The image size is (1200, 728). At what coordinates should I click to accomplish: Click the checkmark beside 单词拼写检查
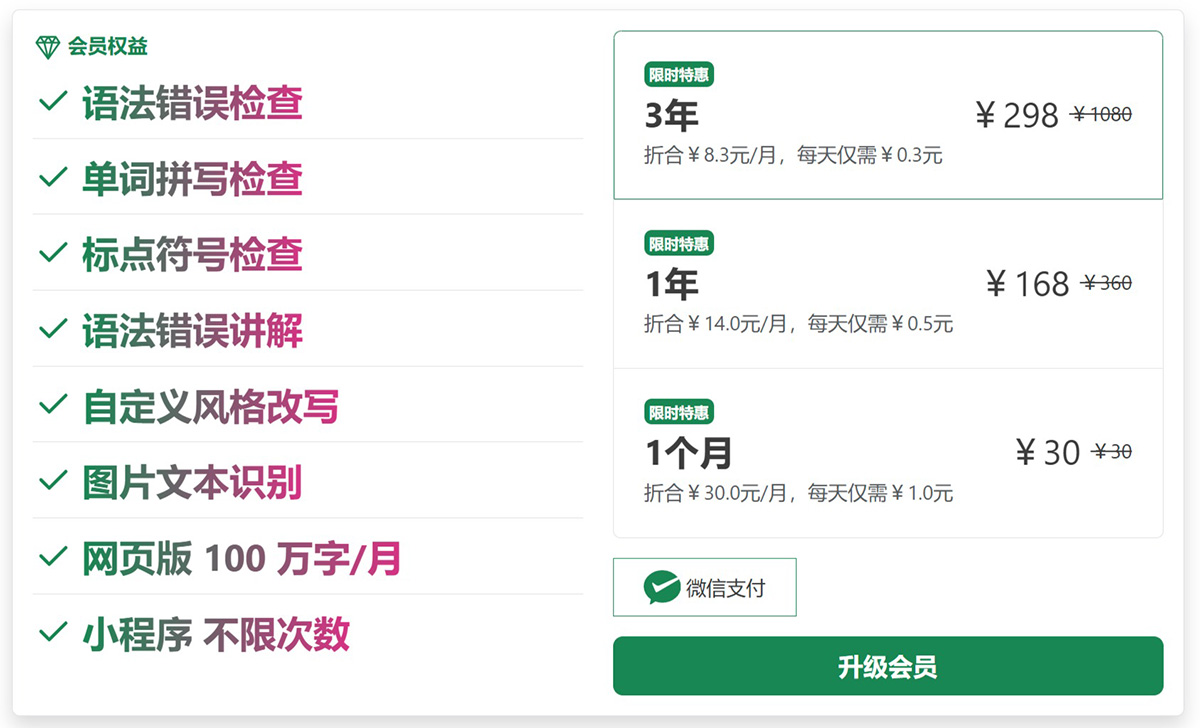(52, 179)
